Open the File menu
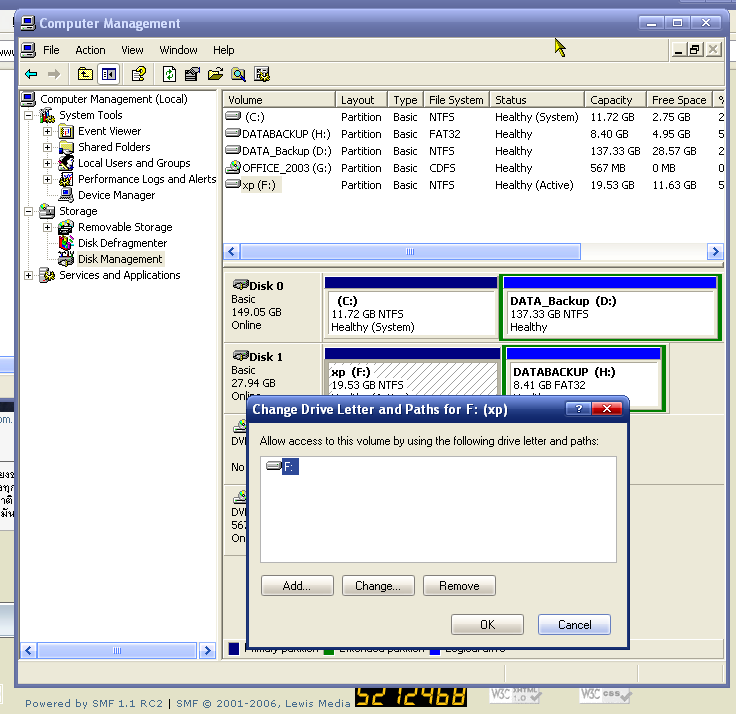 [x=51, y=50]
